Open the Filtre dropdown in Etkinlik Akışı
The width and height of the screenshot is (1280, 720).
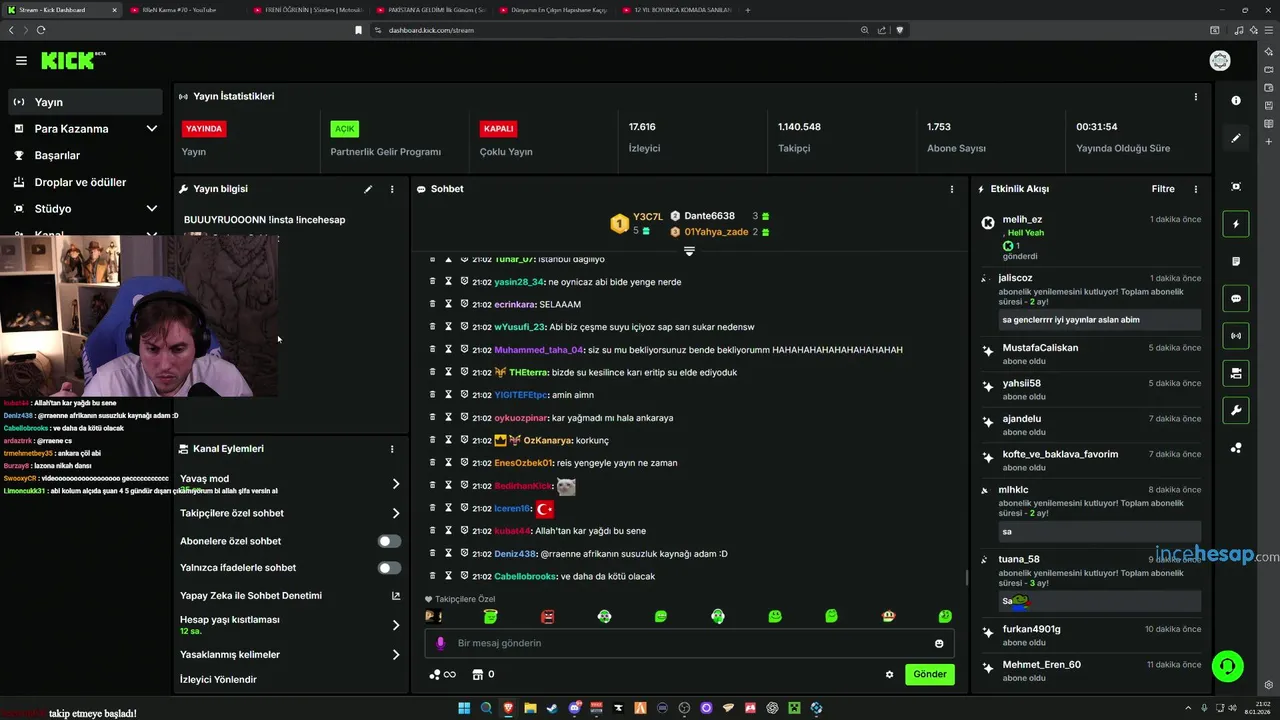tap(1163, 189)
